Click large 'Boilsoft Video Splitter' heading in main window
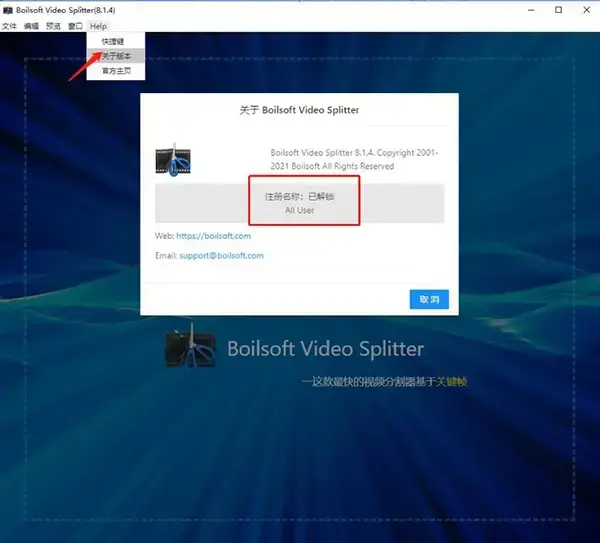 [326, 349]
